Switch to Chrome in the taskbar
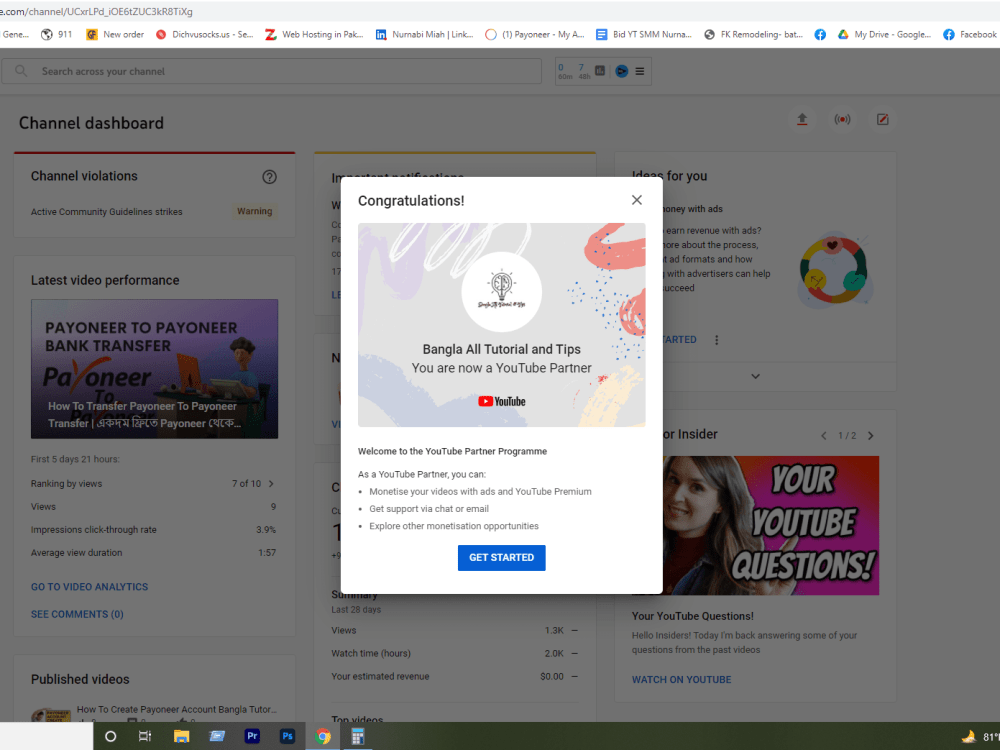1000x750 pixels. click(323, 737)
